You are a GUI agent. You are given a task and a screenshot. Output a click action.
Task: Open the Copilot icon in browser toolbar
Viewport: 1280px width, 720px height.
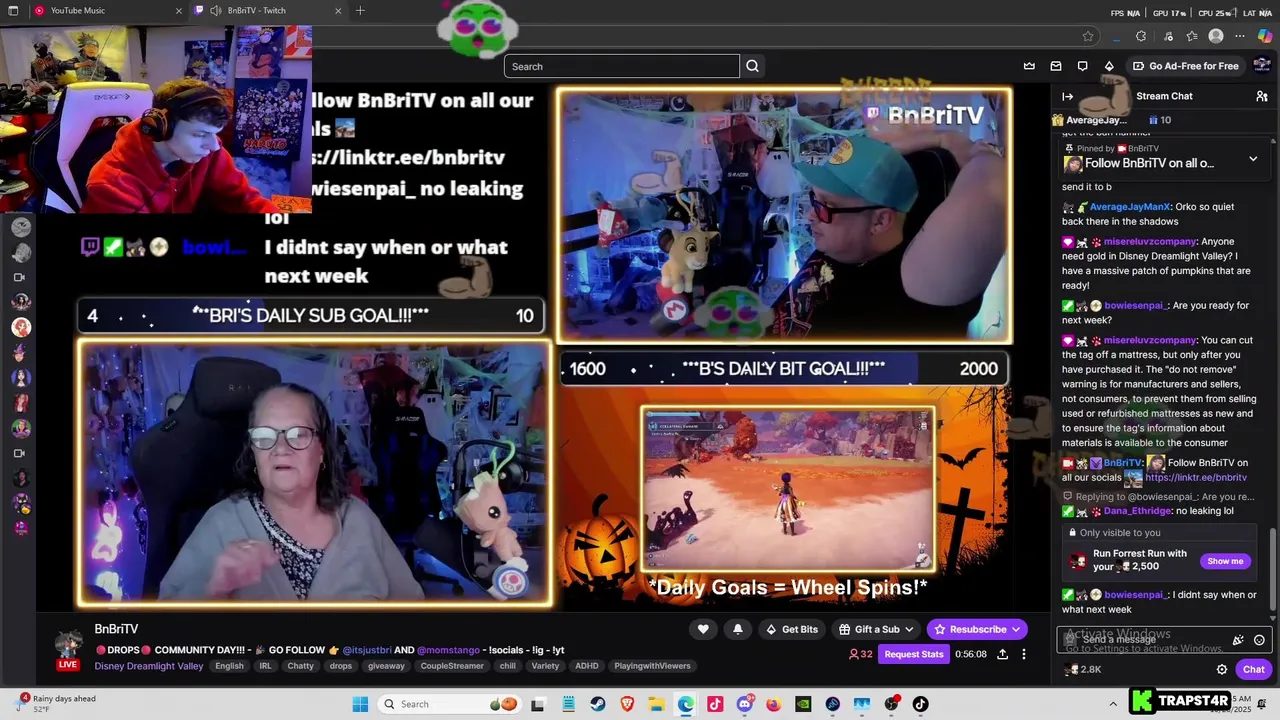1265,36
